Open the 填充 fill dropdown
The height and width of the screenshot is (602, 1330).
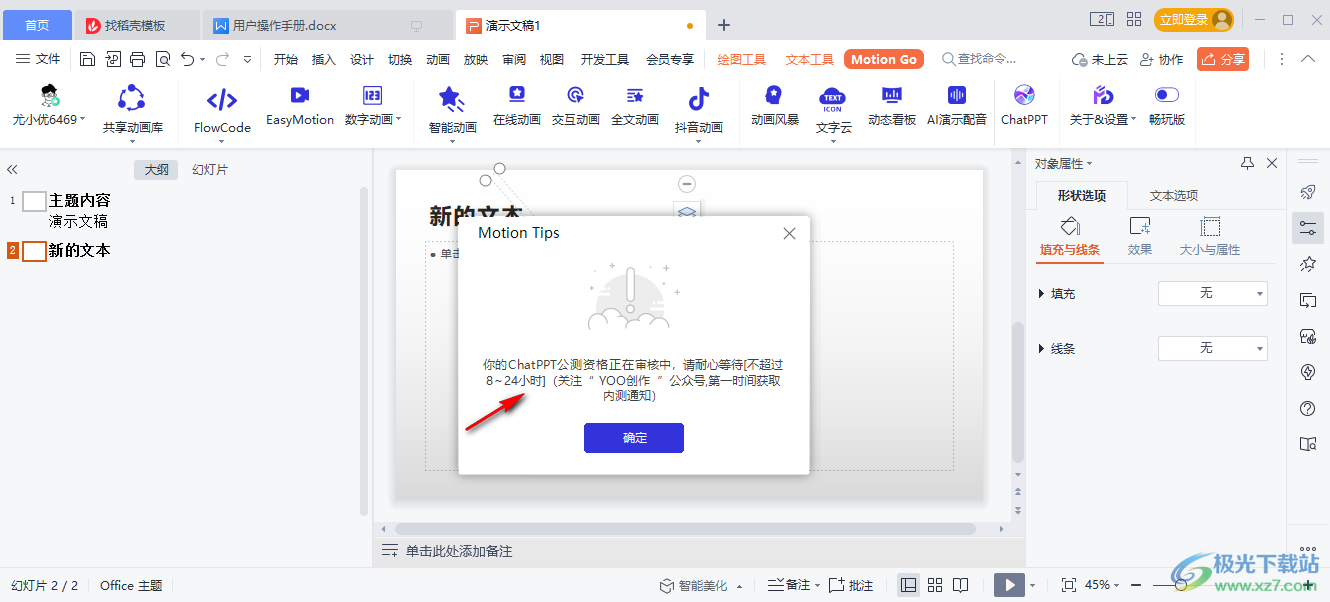pyautogui.click(x=1213, y=293)
